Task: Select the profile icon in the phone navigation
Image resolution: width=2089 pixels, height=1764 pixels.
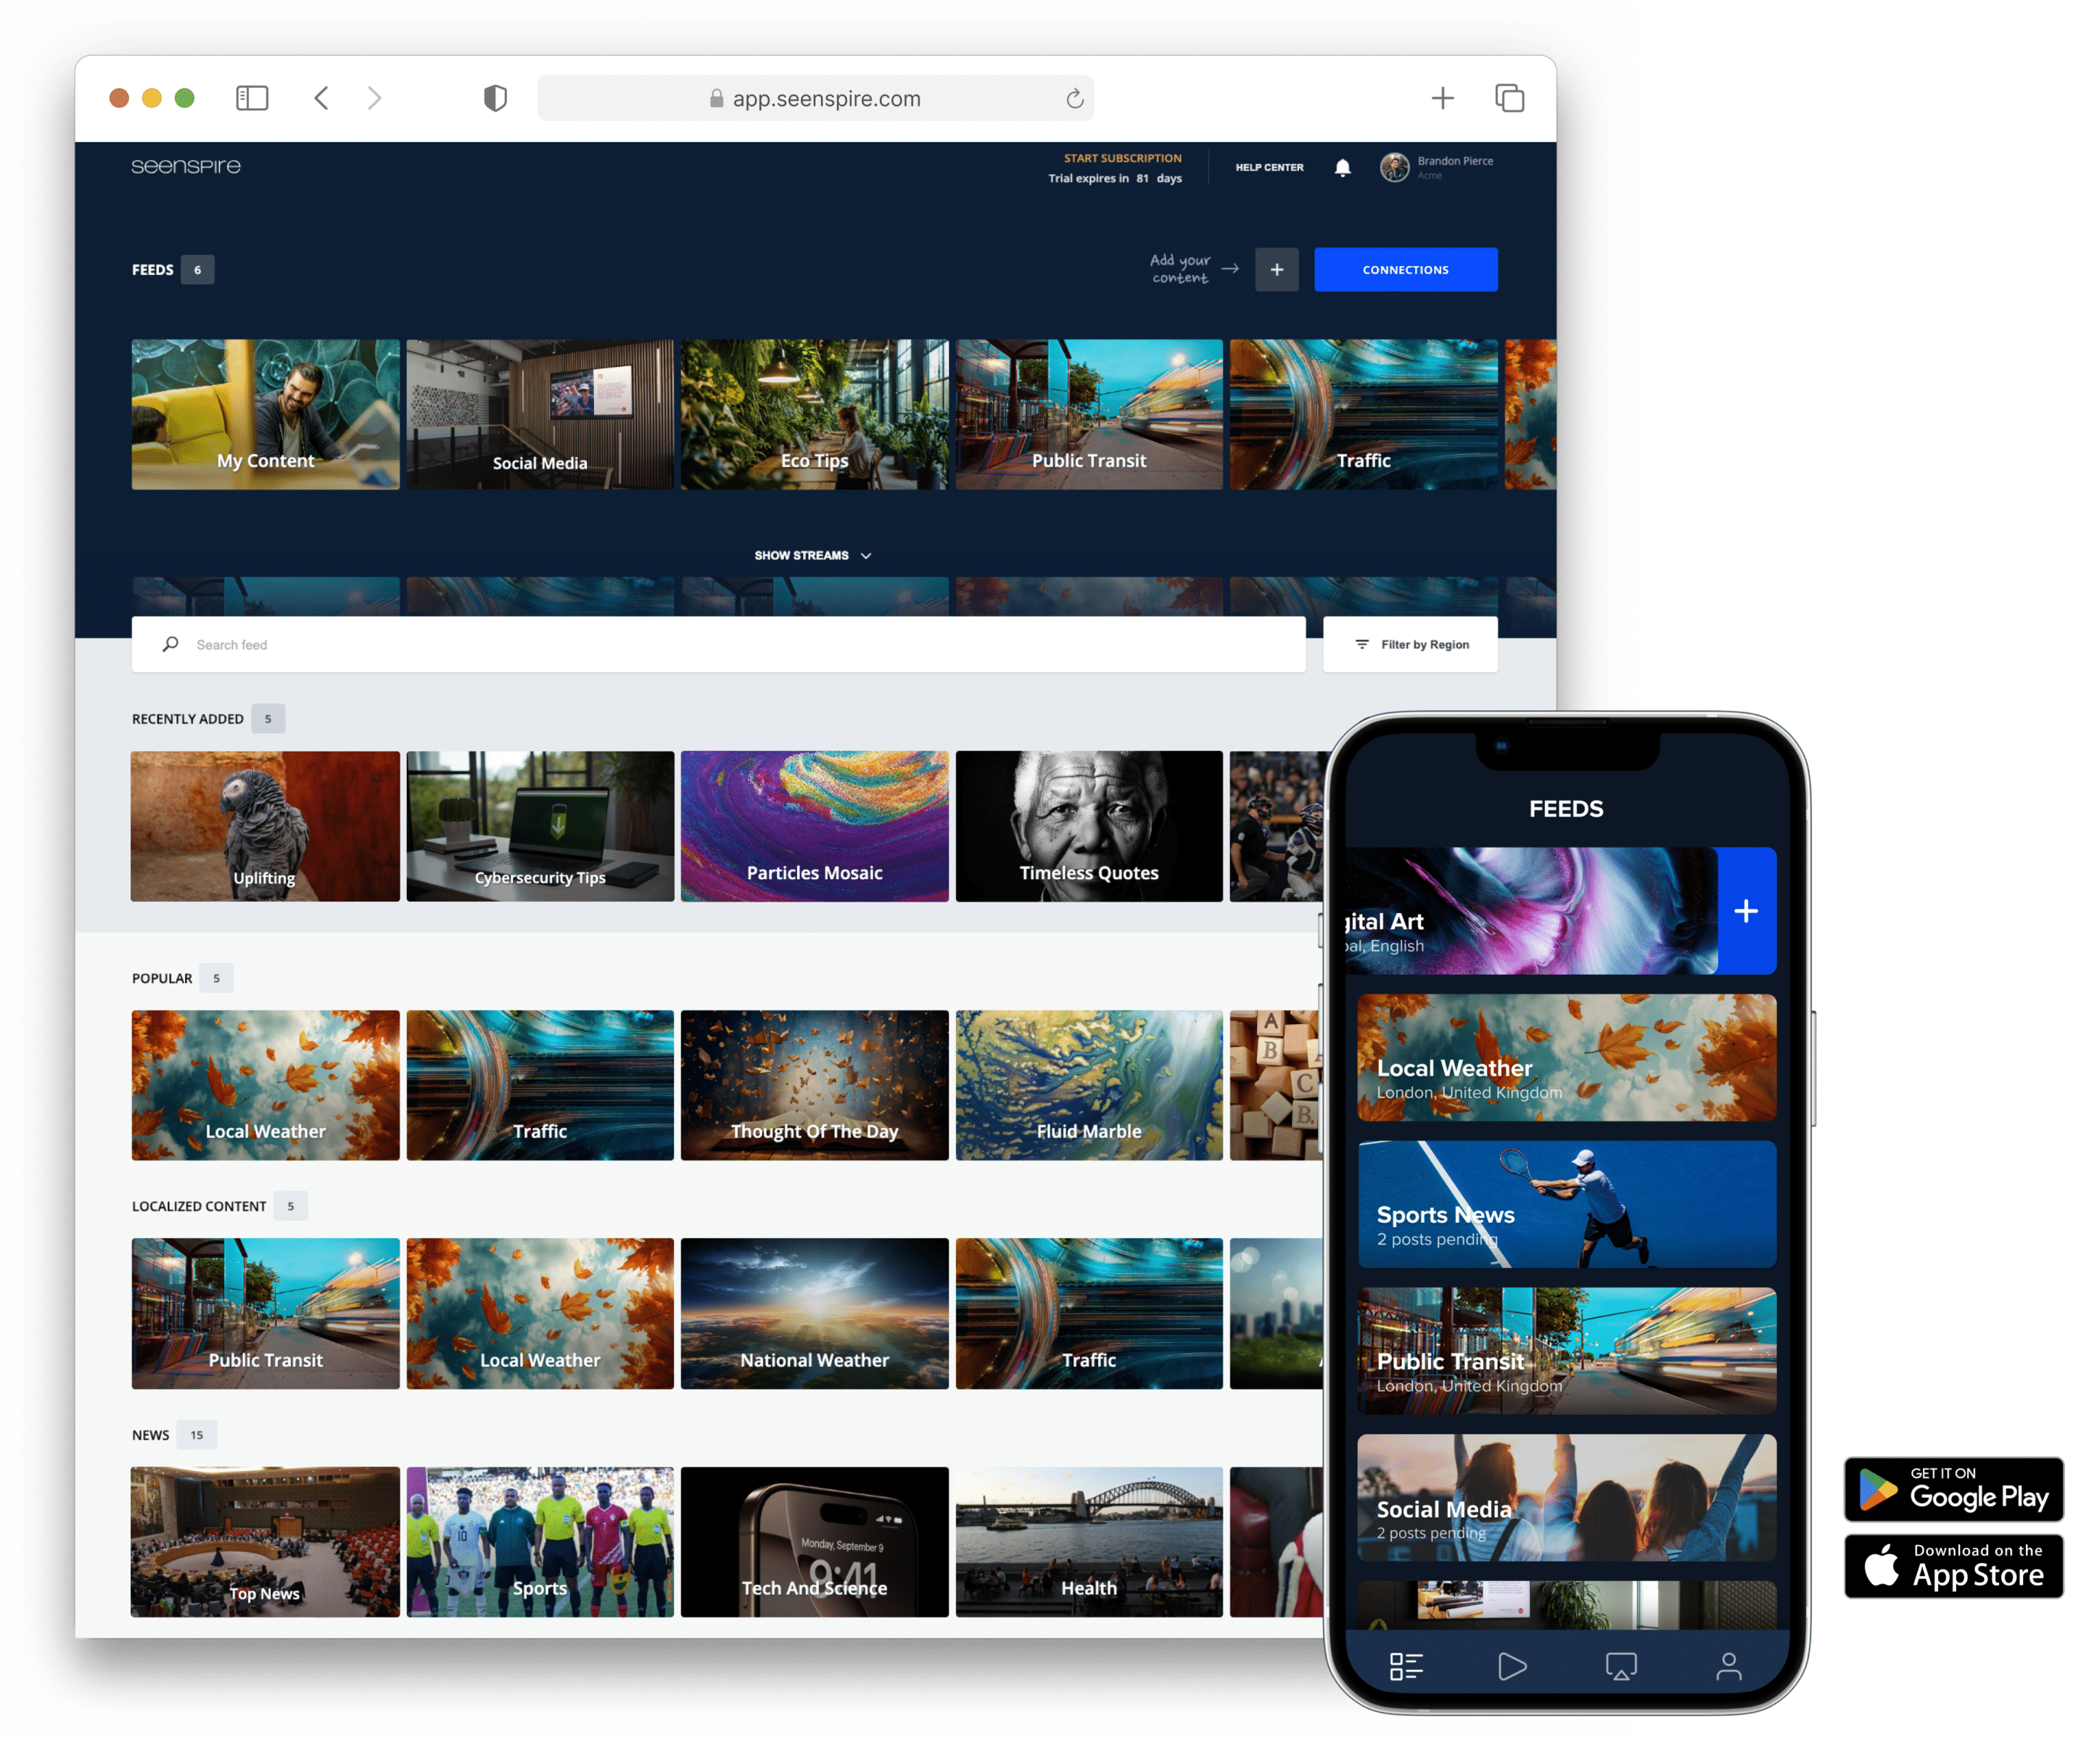Action: 1729,1666
